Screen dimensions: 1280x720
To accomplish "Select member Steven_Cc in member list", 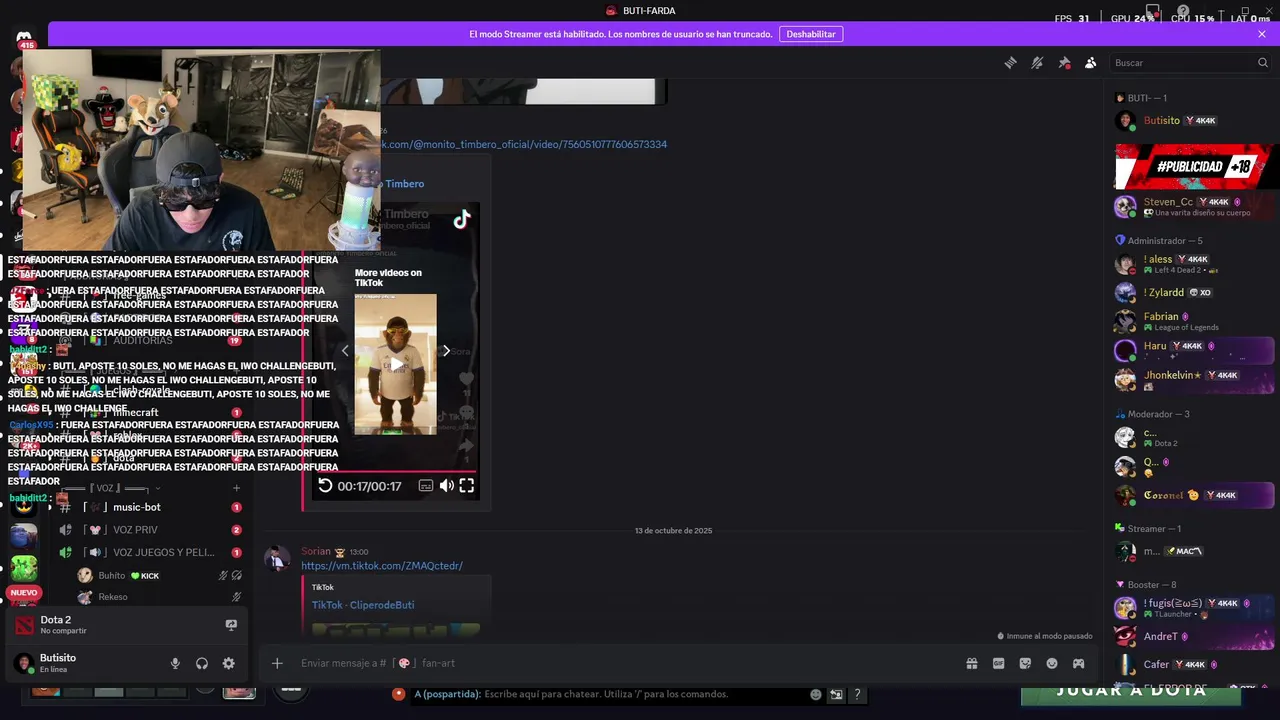I will (x=1193, y=207).
